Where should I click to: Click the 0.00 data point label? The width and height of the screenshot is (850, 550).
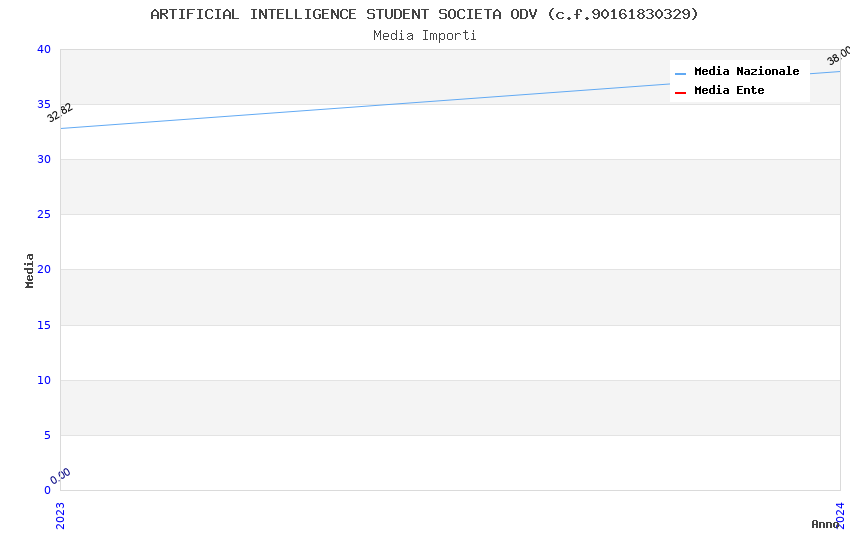coord(61,476)
